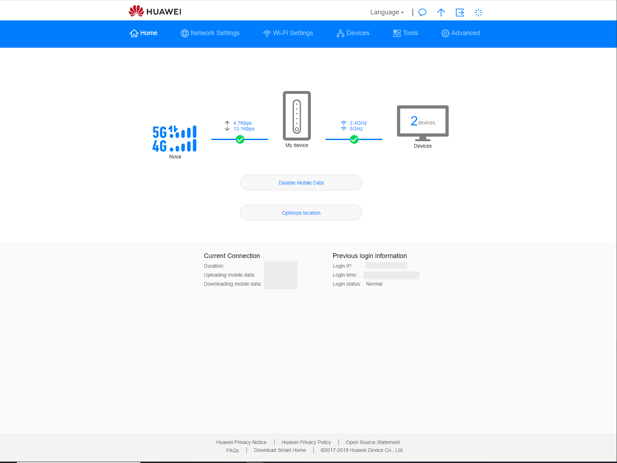Open the Advanced tab
Viewport: 617px width, 463px height.
(460, 33)
